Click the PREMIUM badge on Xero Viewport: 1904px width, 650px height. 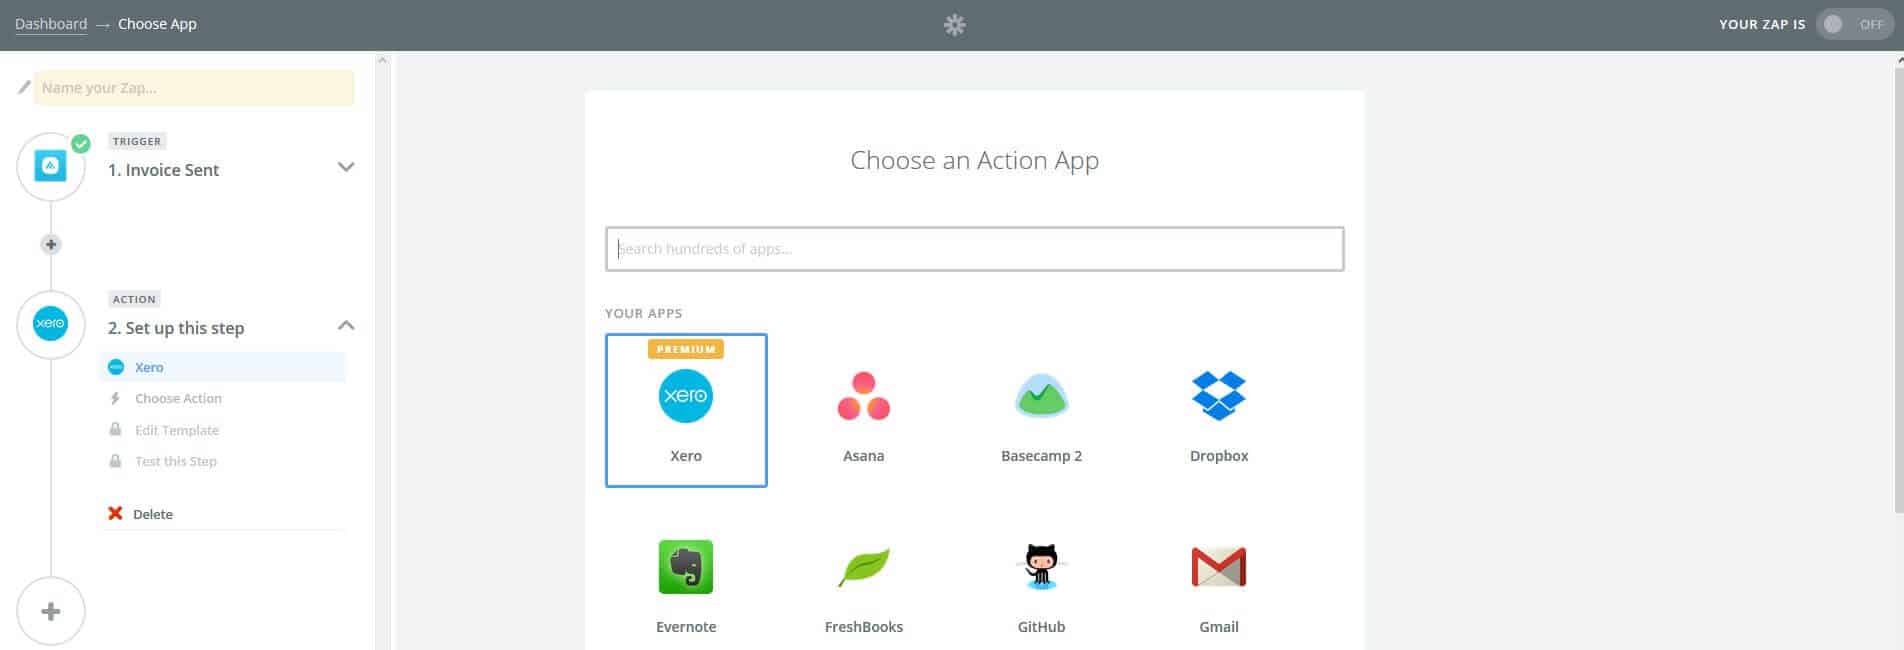tap(686, 349)
